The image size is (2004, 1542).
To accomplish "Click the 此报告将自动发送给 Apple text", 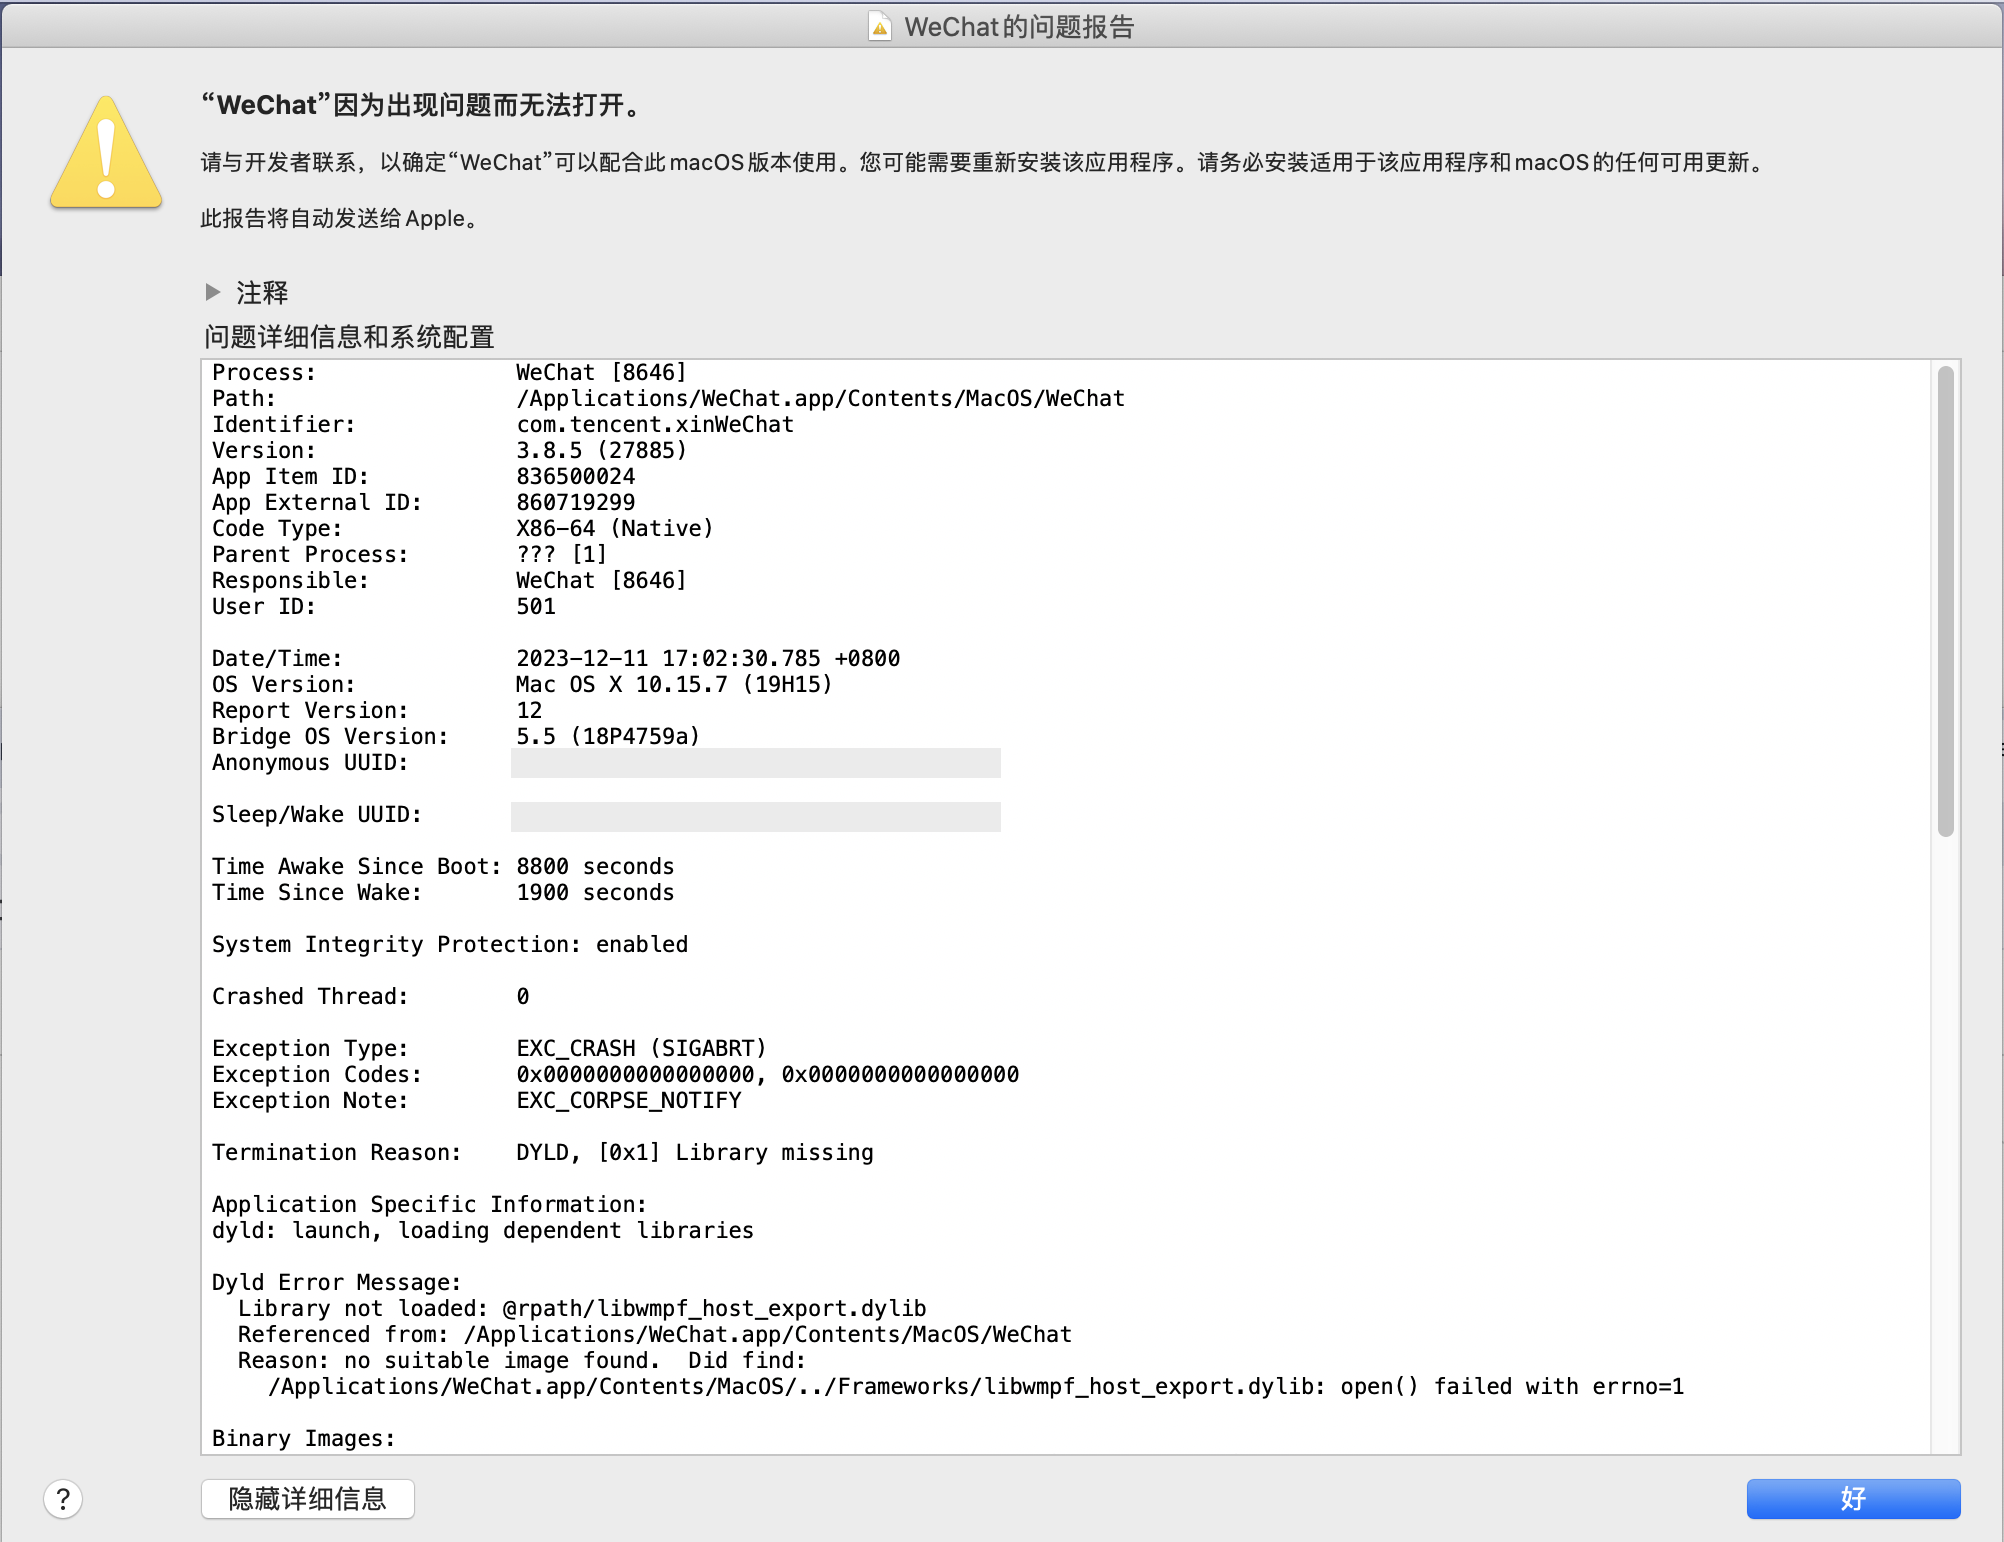I will pos(340,219).
